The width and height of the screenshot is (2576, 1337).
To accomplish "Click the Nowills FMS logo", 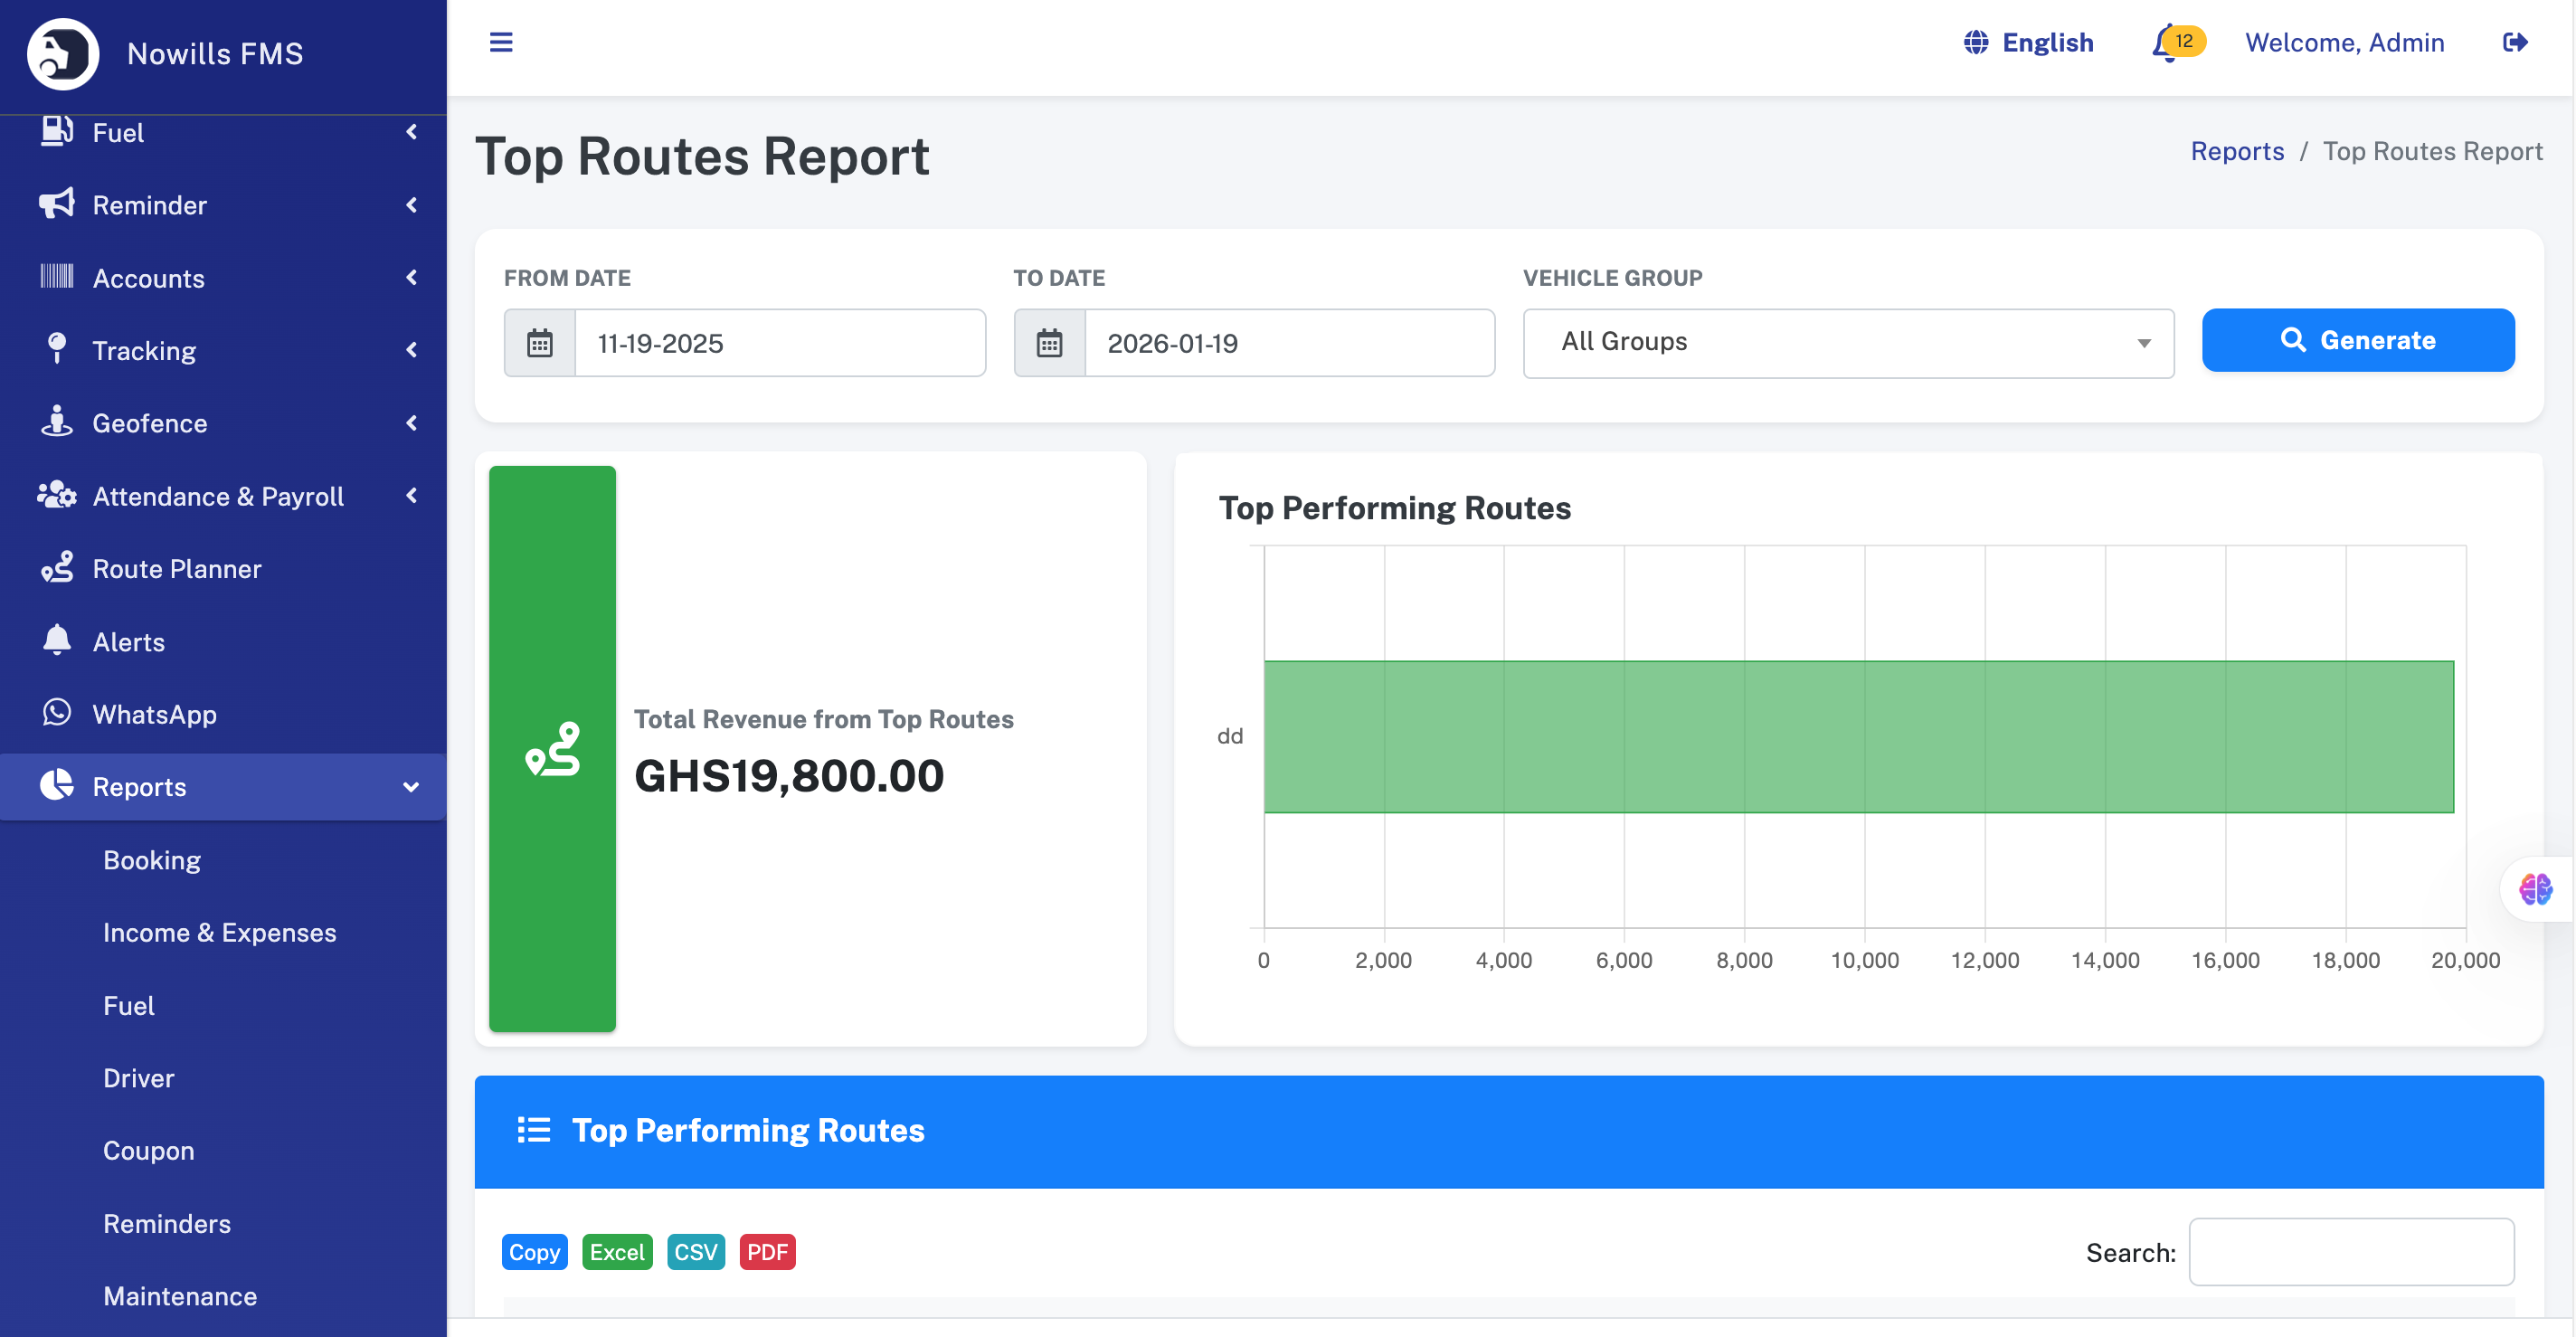I will (x=63, y=53).
